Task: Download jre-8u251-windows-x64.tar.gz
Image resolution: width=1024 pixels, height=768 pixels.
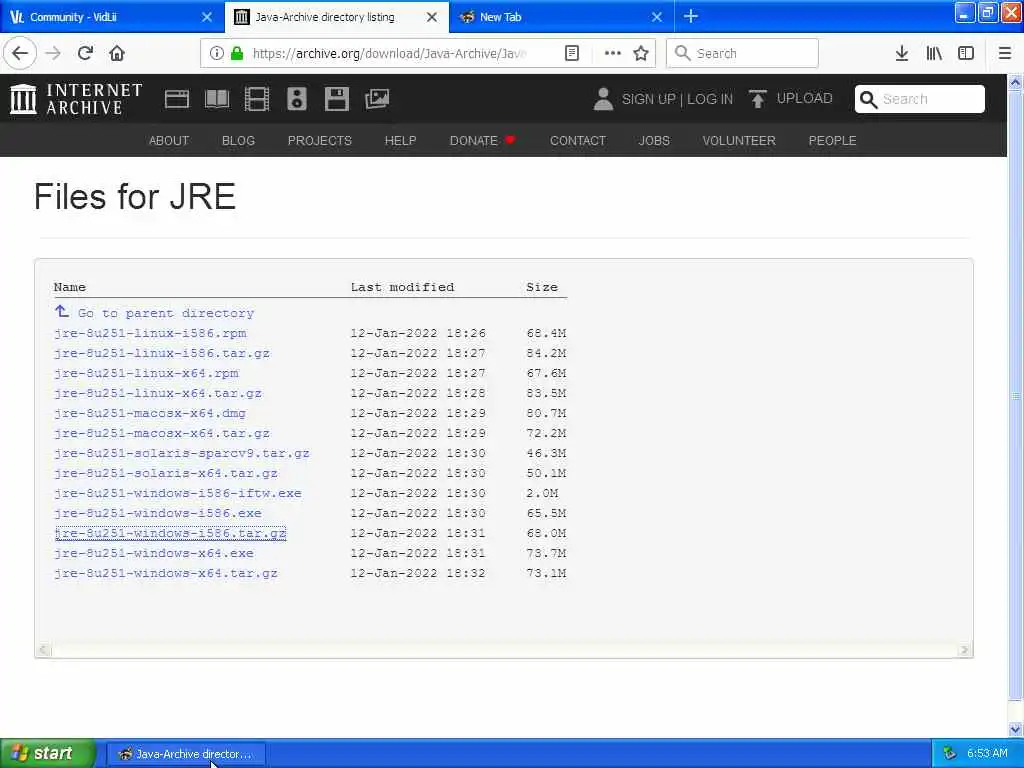Action: pos(166,573)
